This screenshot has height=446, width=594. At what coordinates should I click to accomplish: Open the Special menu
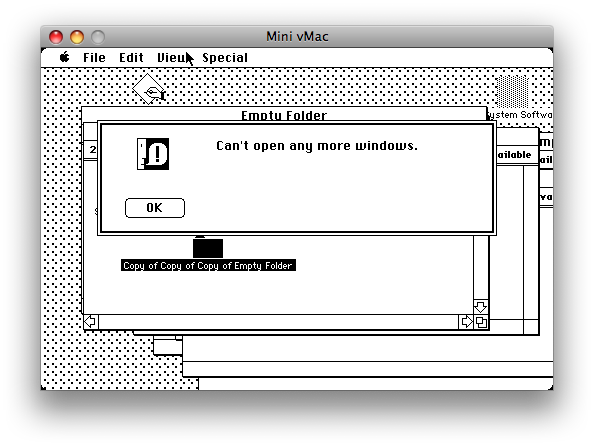[x=225, y=58]
